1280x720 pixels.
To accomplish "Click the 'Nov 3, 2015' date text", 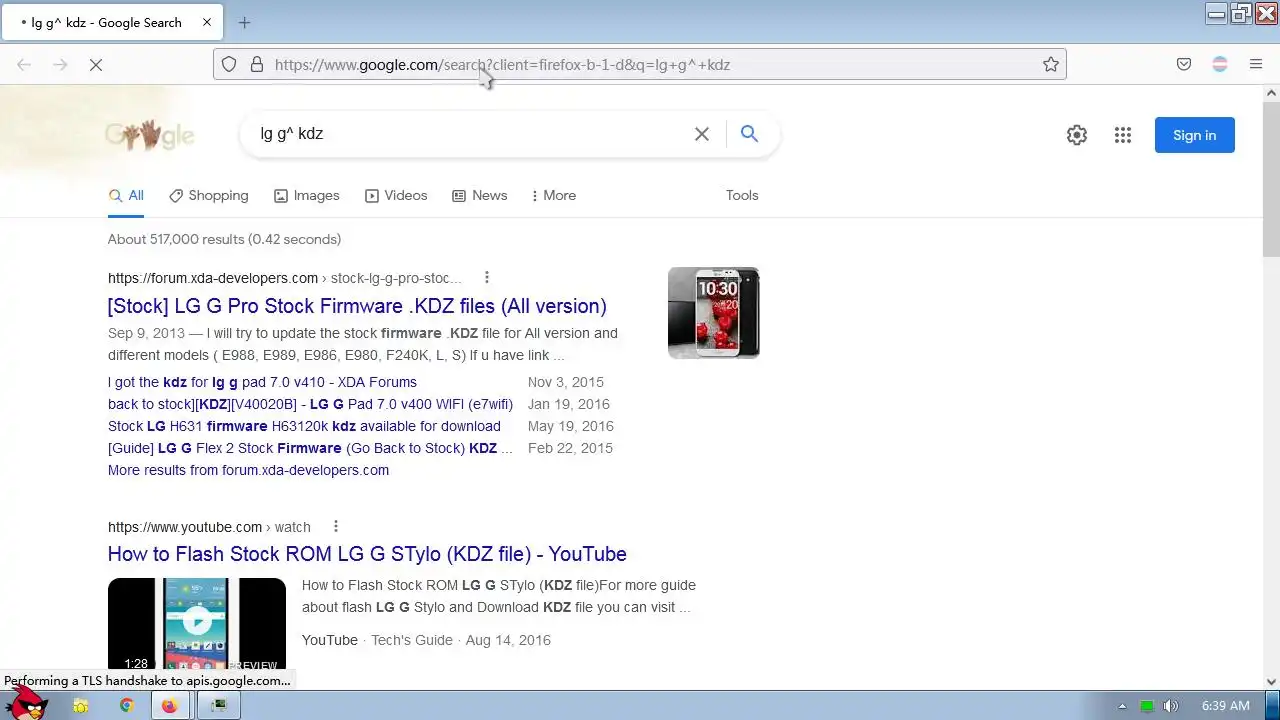I will click(566, 382).
